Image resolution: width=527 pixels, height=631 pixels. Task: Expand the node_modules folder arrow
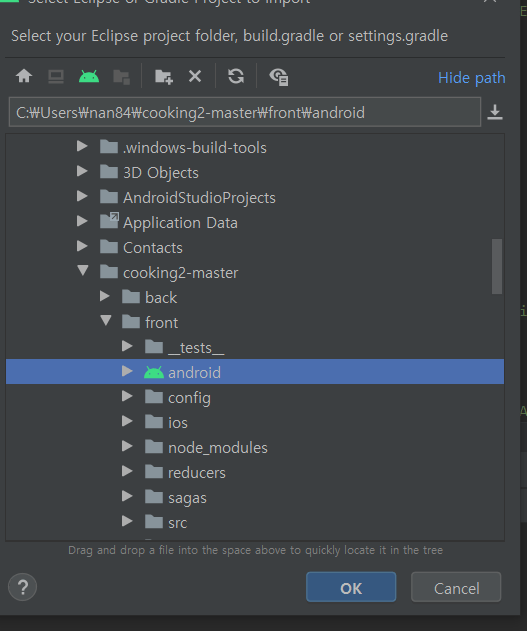coord(127,446)
